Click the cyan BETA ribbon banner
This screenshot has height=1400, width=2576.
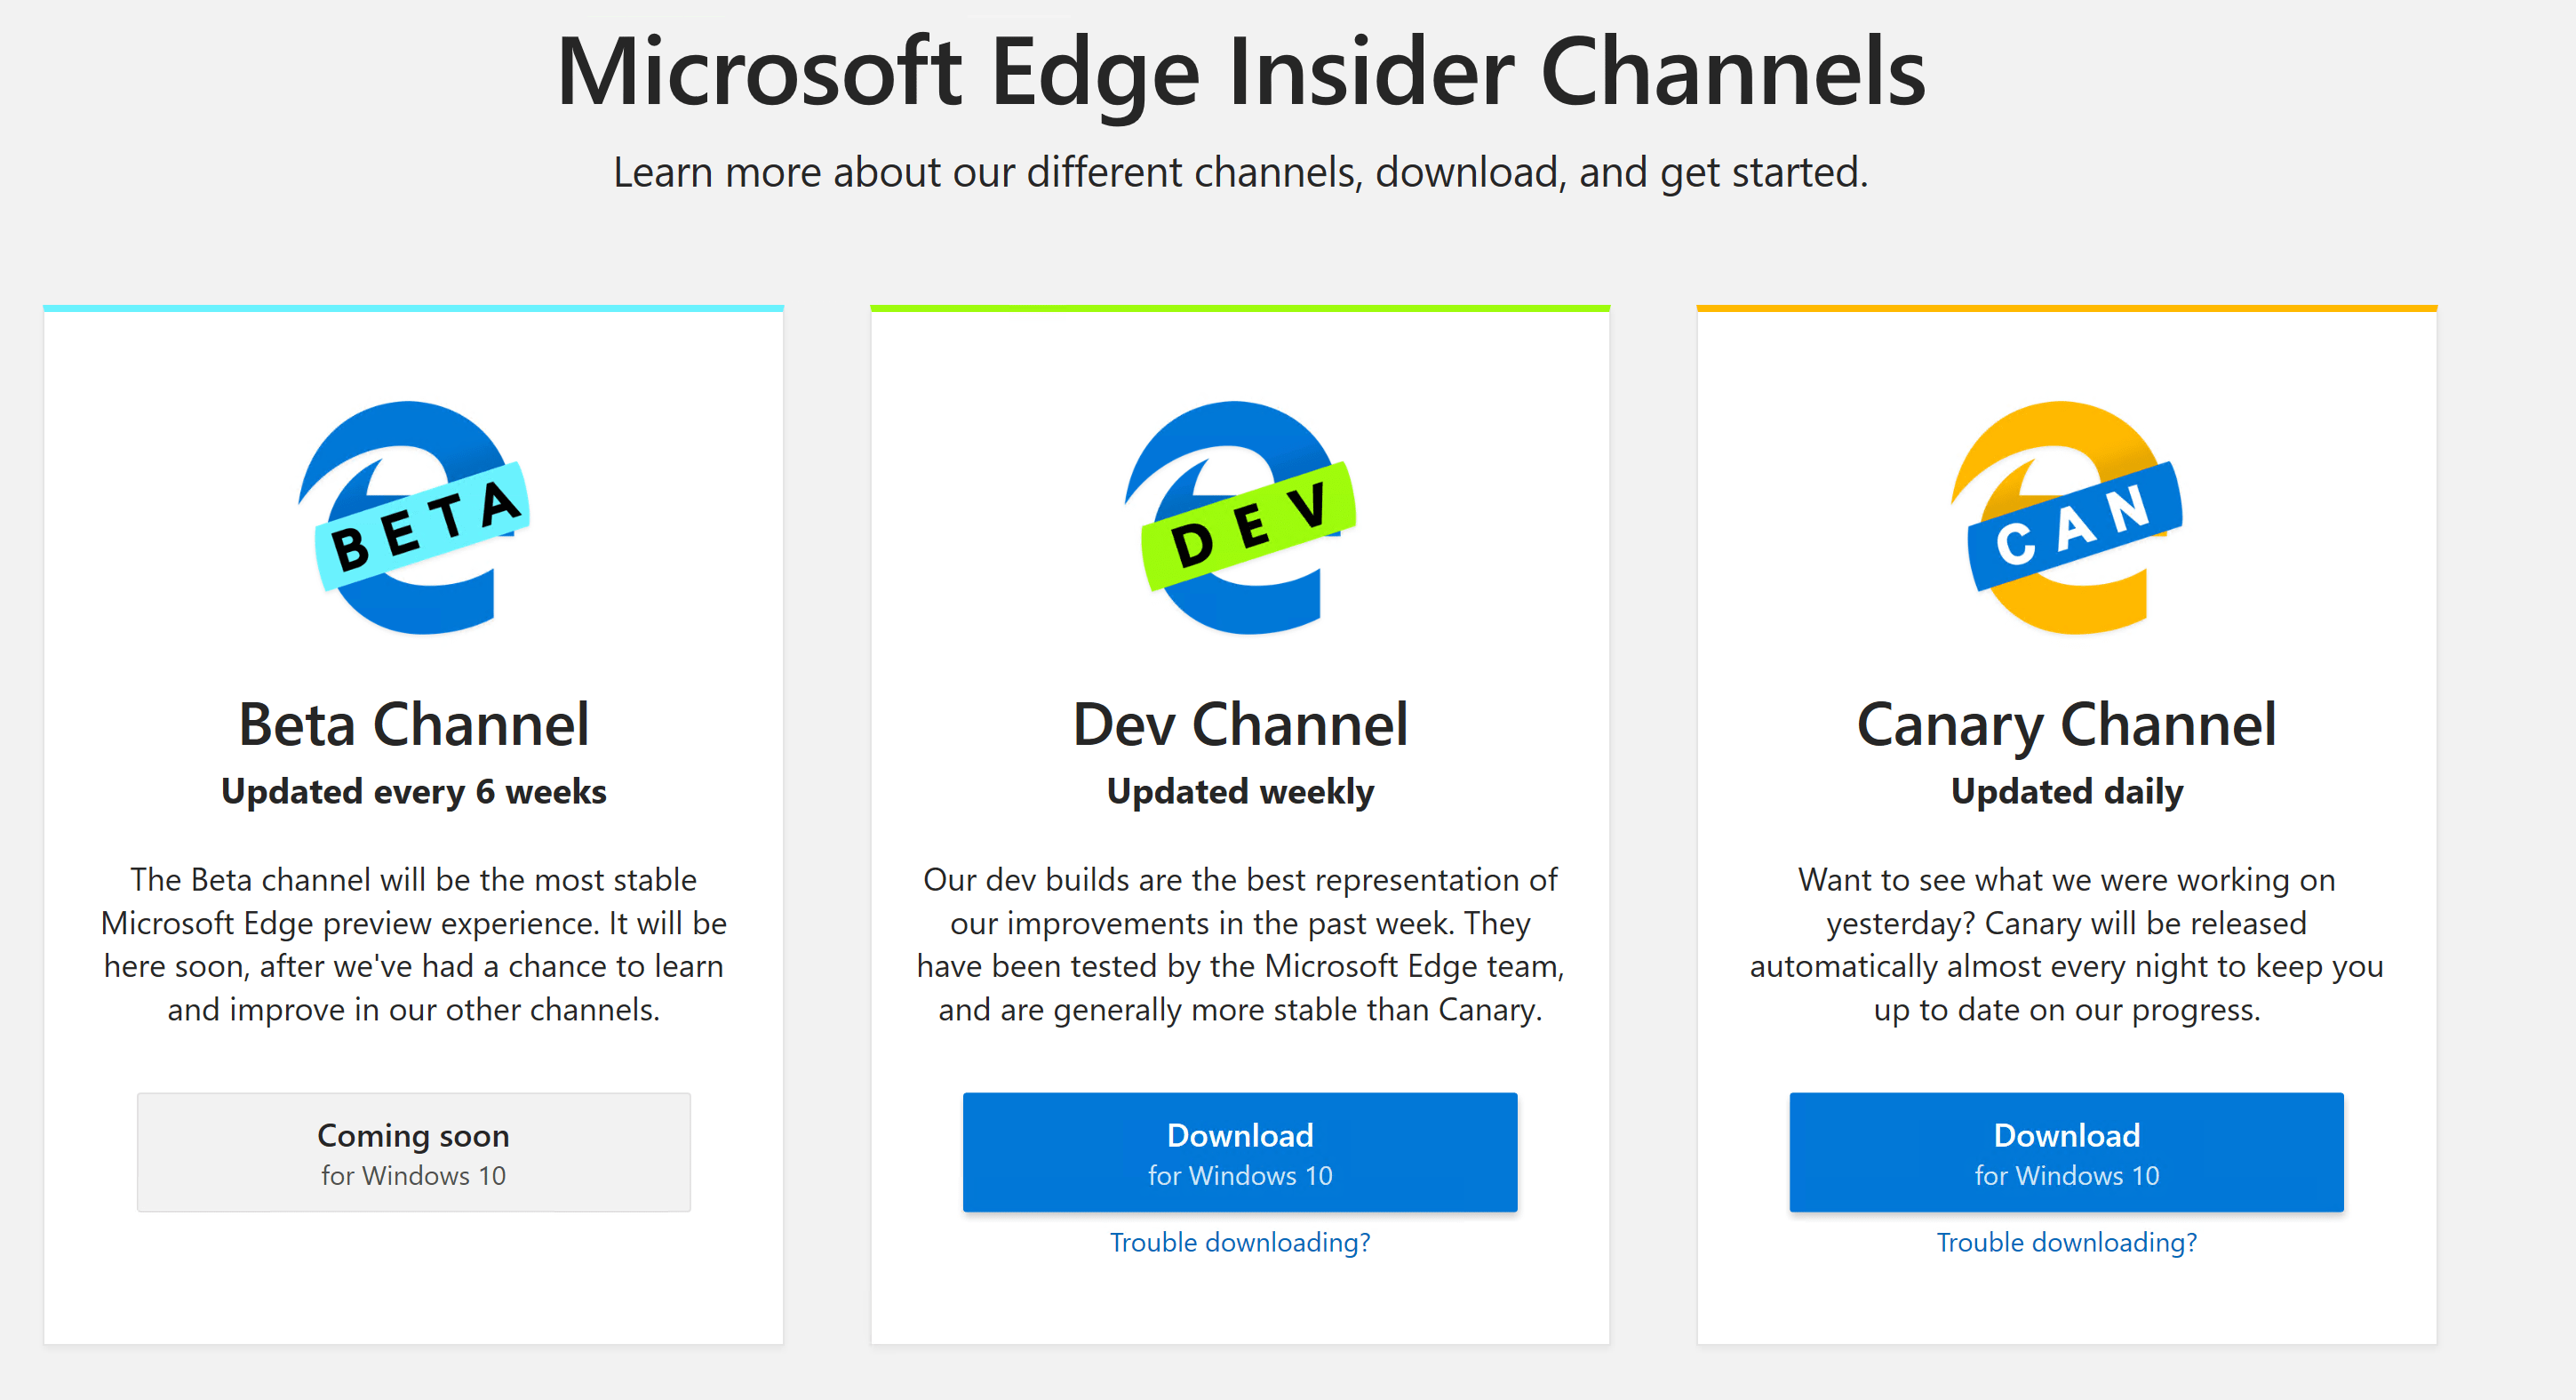coord(423,527)
